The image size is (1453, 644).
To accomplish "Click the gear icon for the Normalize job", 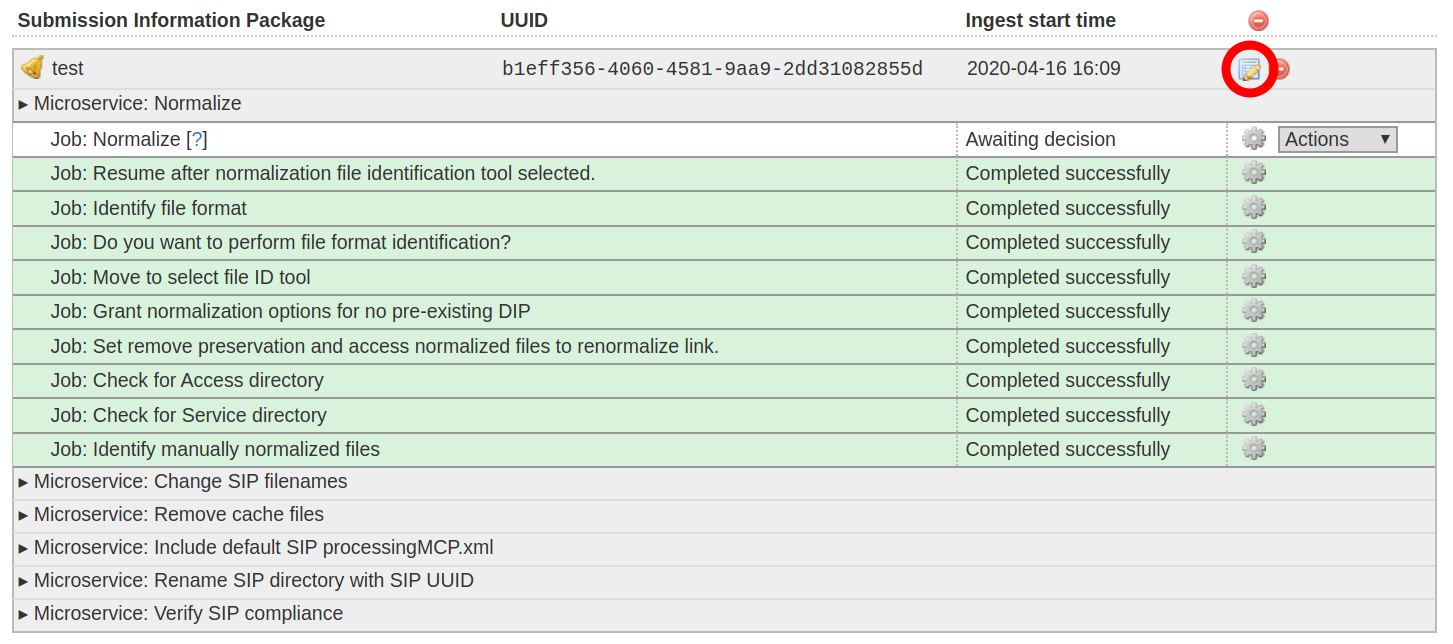I will (1253, 139).
